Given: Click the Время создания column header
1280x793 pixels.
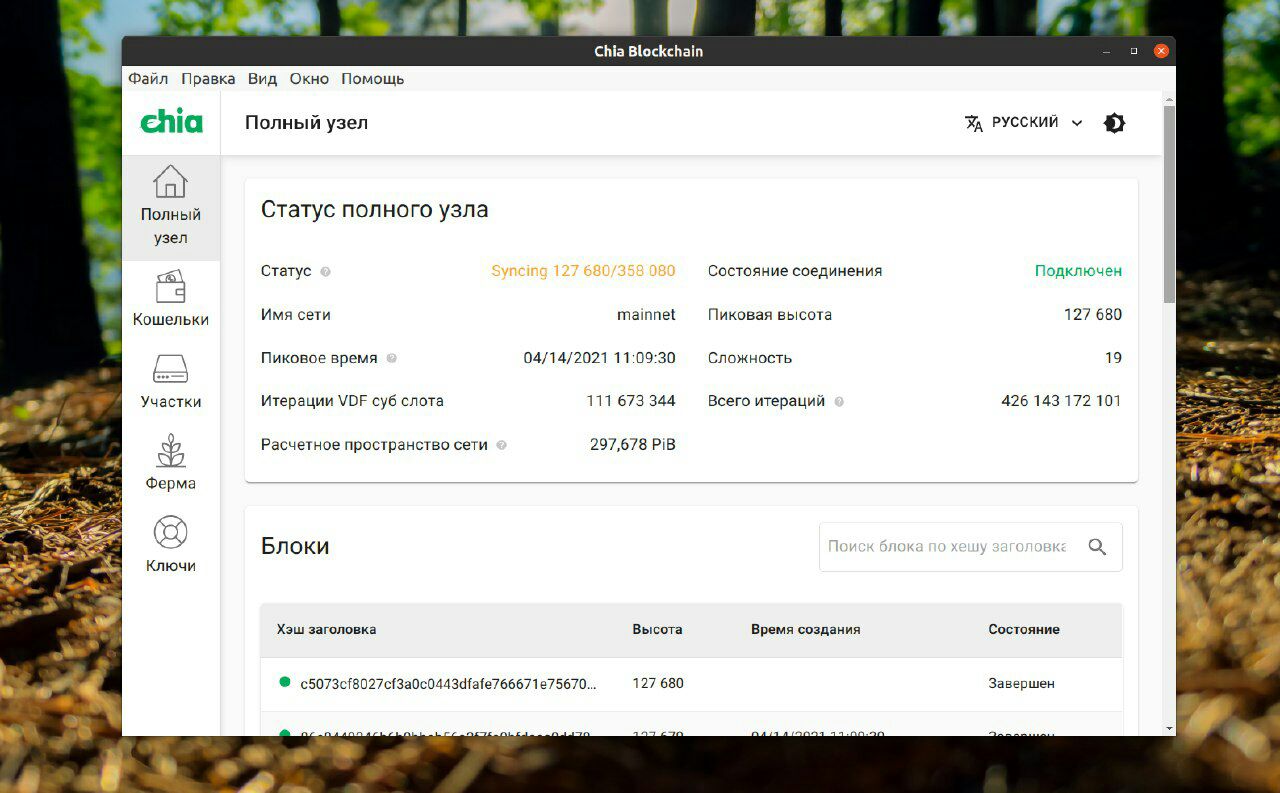Looking at the screenshot, I should pos(805,629).
